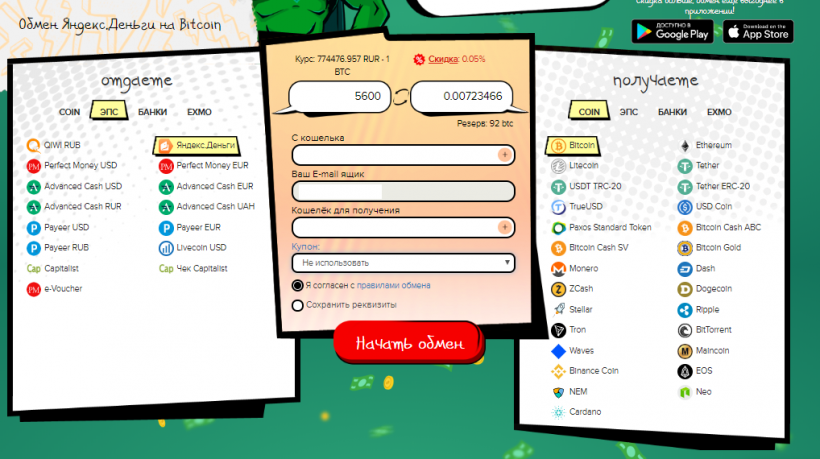Choose Paxos Standard Token
This screenshot has width=820, height=459.
pos(610,227)
